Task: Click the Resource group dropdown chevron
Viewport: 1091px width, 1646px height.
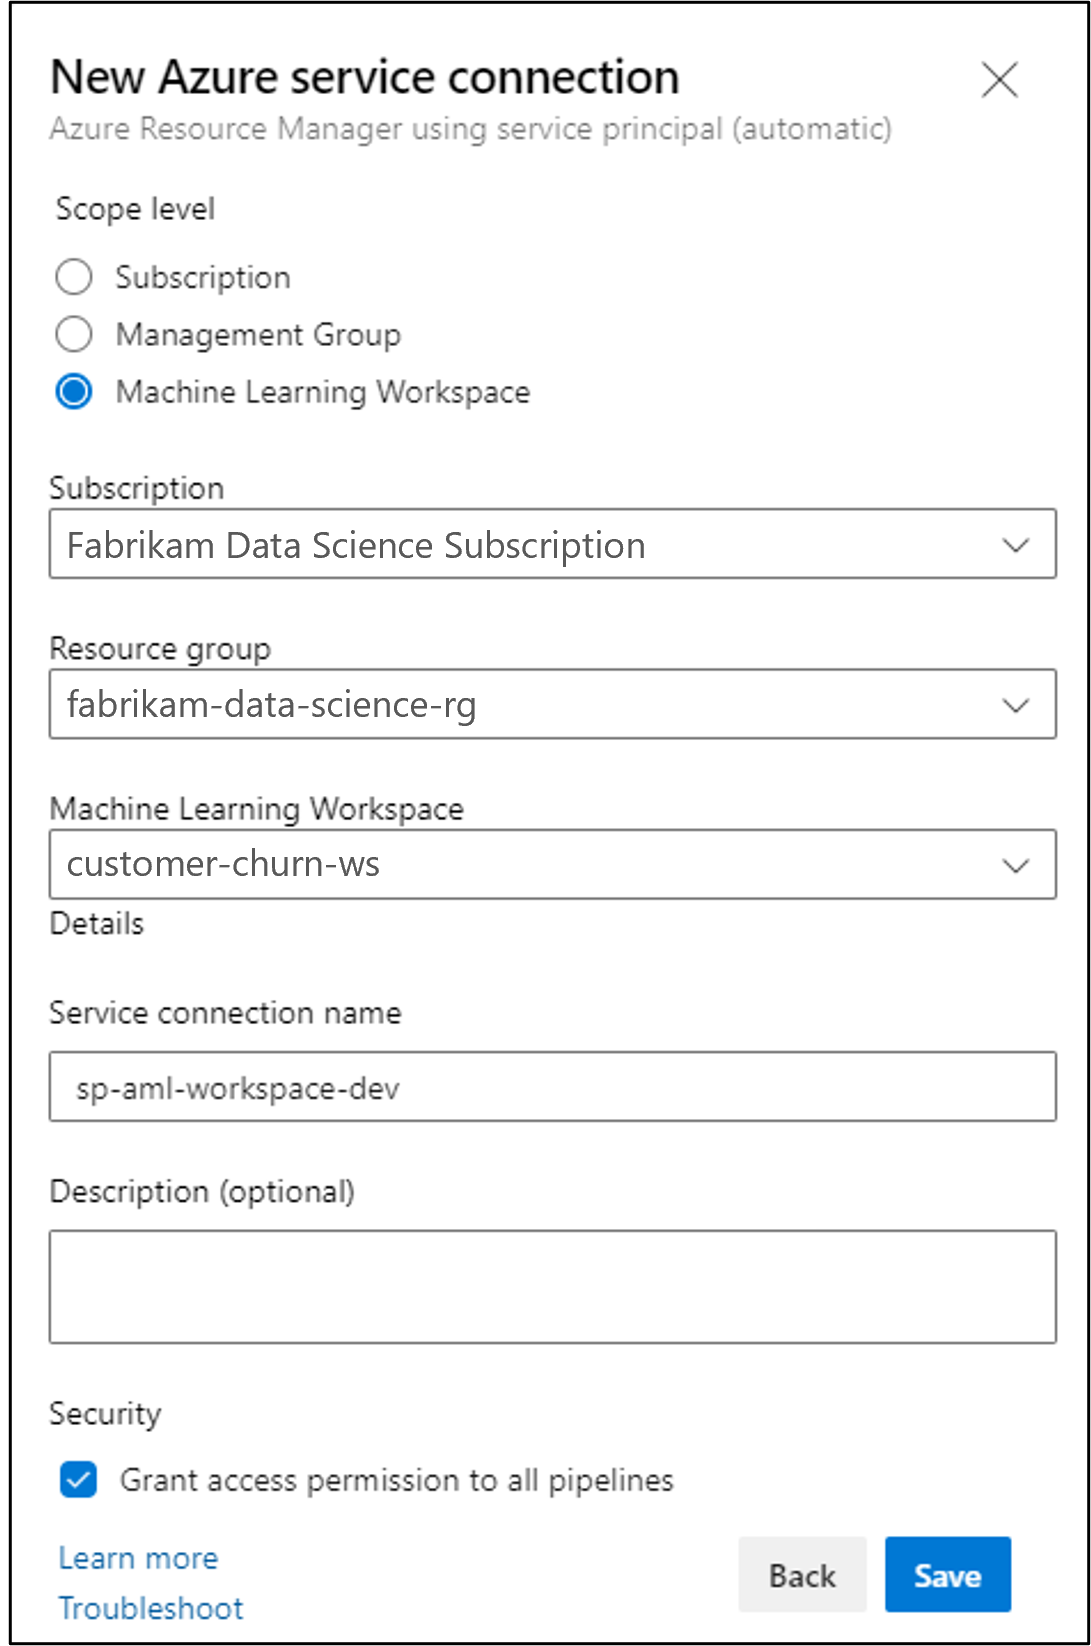Action: (1016, 704)
